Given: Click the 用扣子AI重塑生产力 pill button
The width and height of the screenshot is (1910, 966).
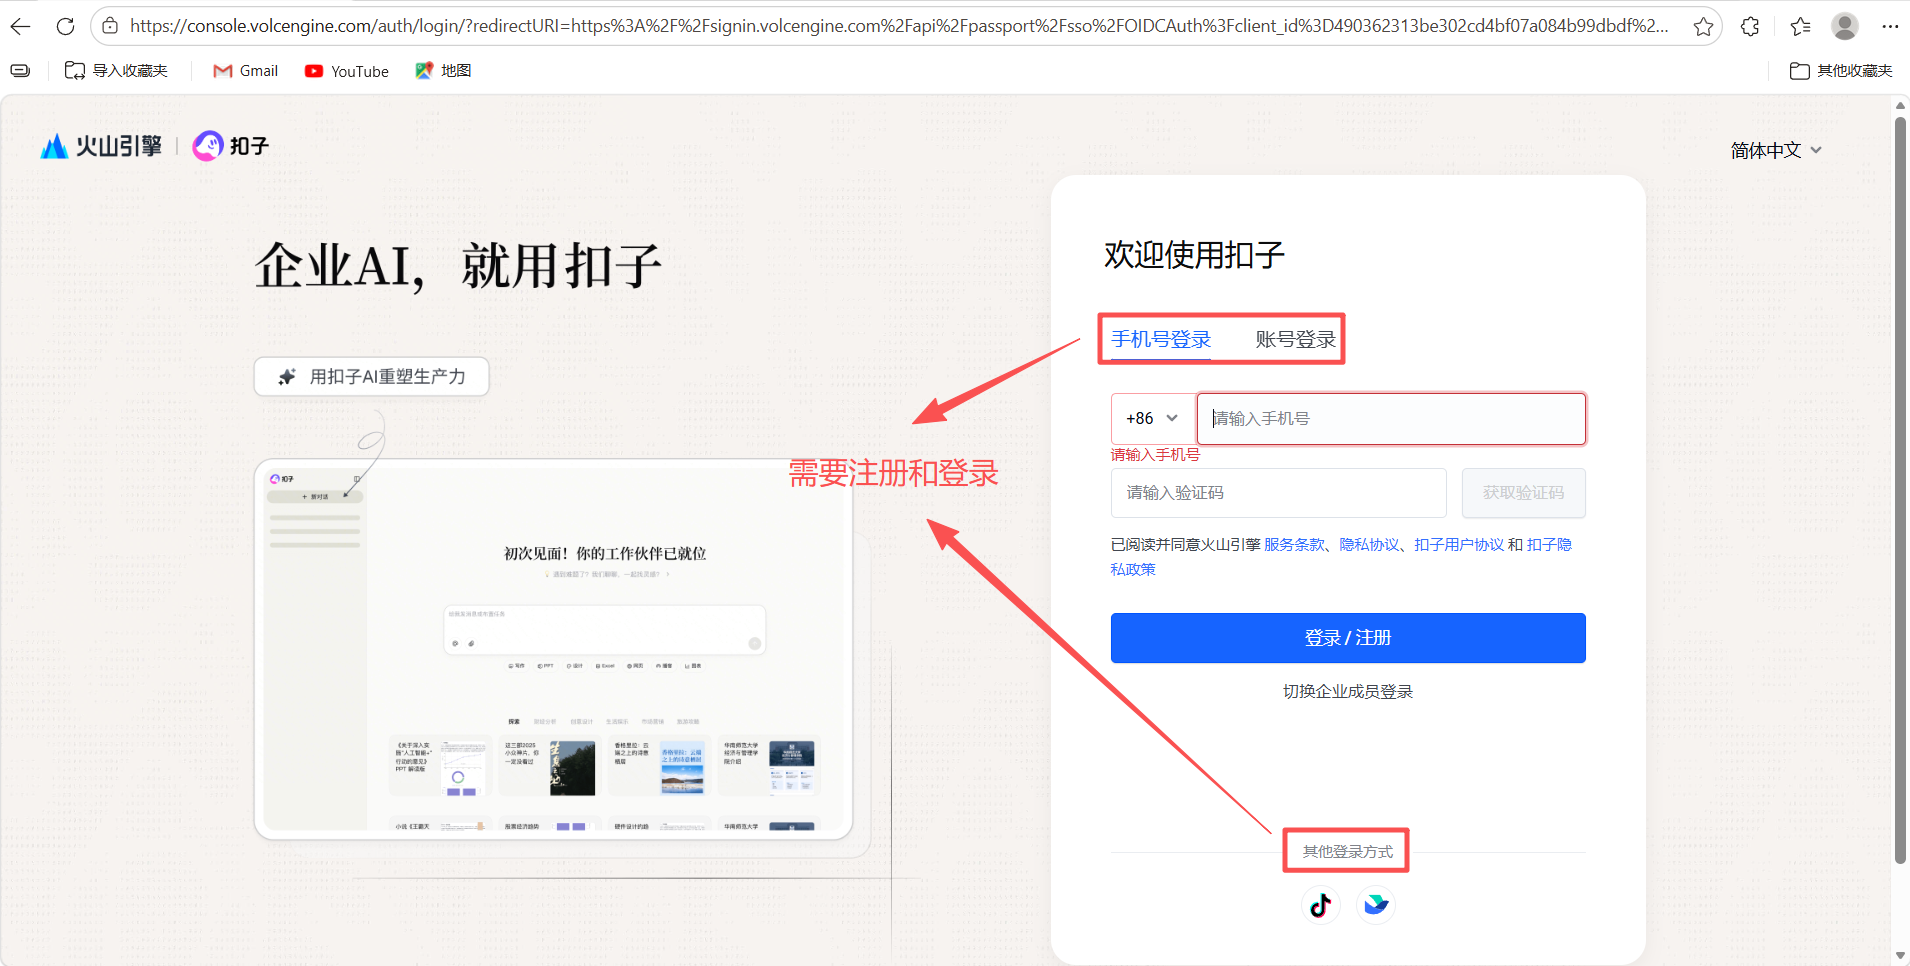Looking at the screenshot, I should (x=372, y=377).
